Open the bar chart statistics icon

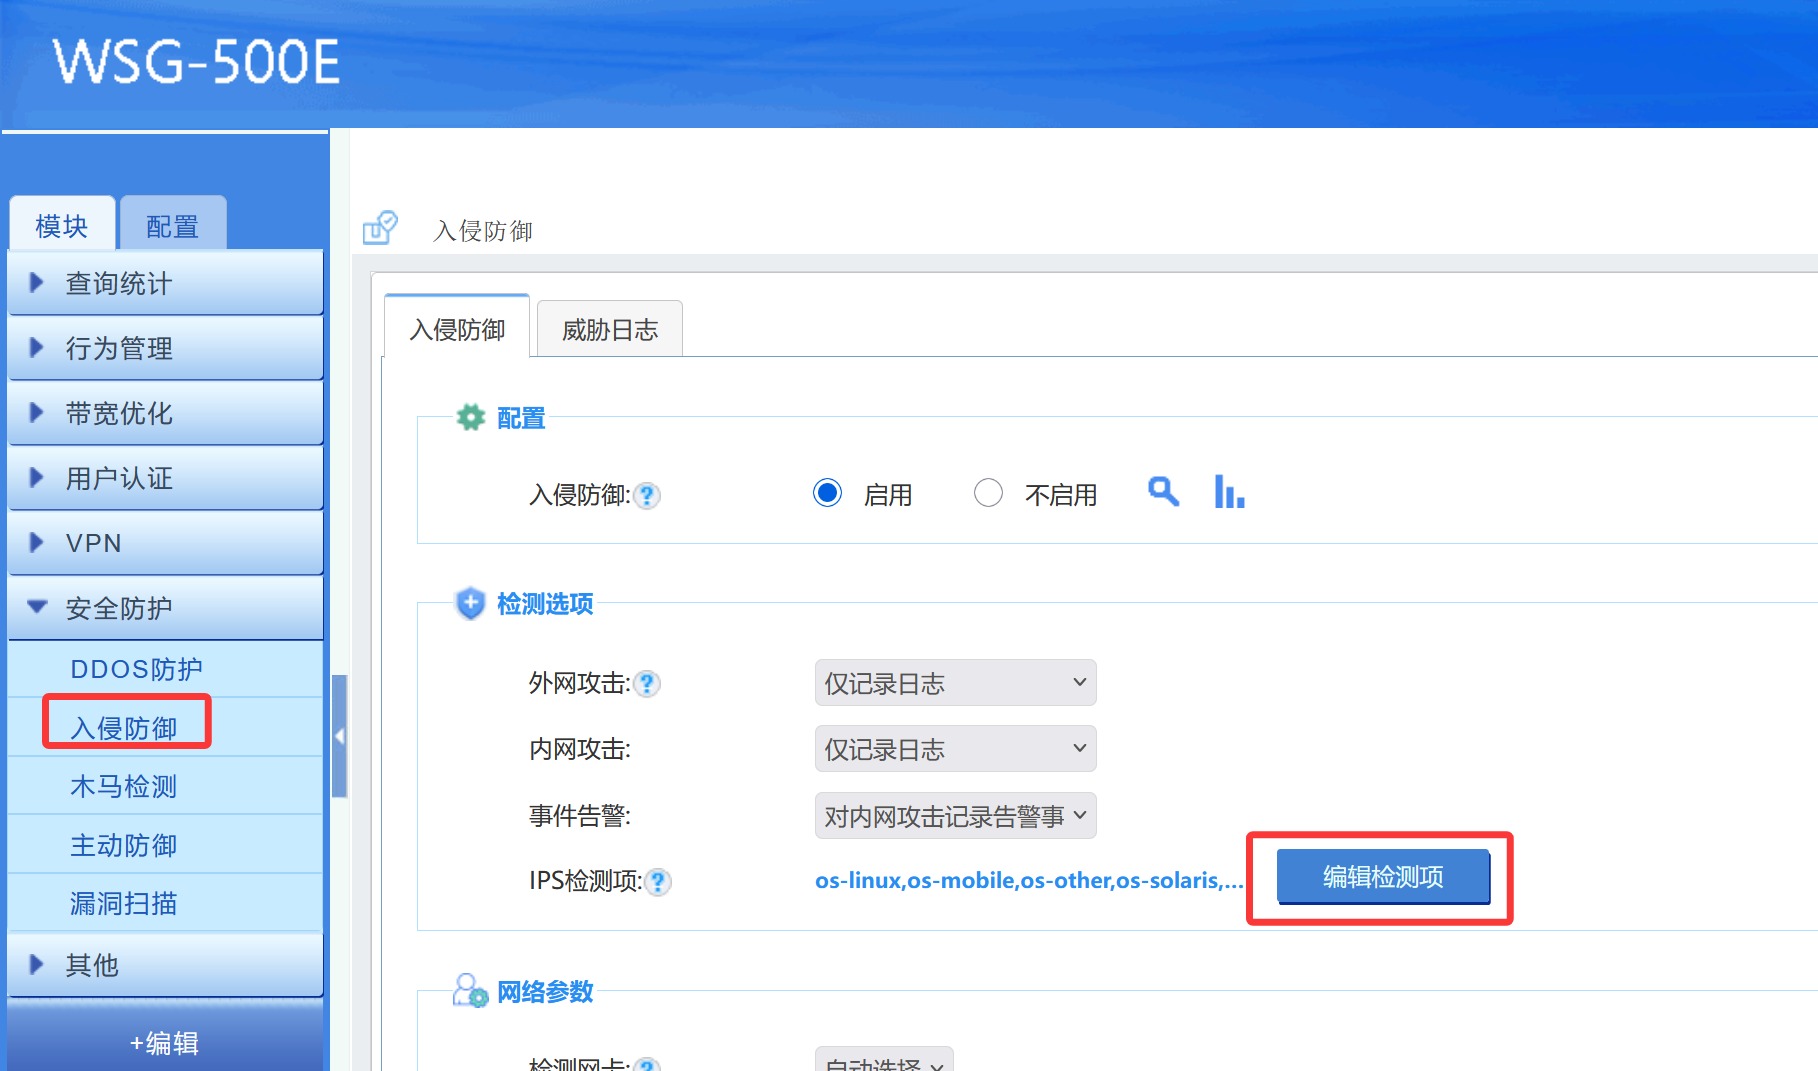[1229, 492]
